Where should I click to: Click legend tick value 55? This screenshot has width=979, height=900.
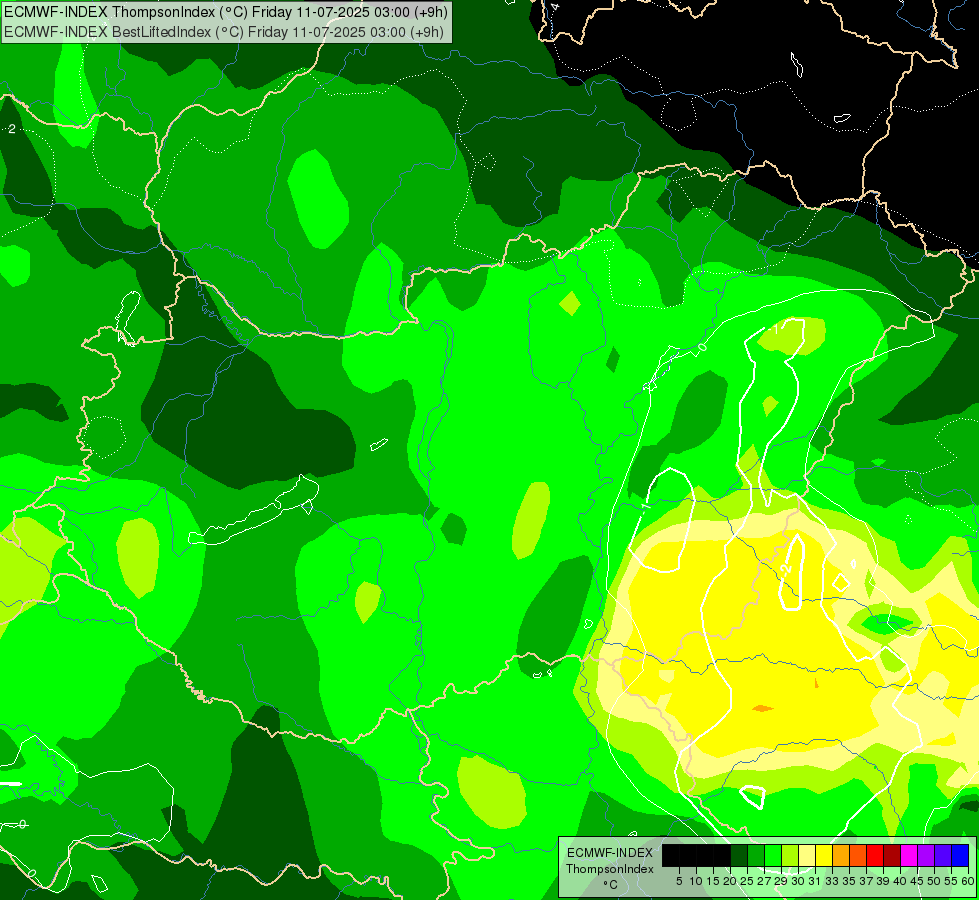(952, 881)
